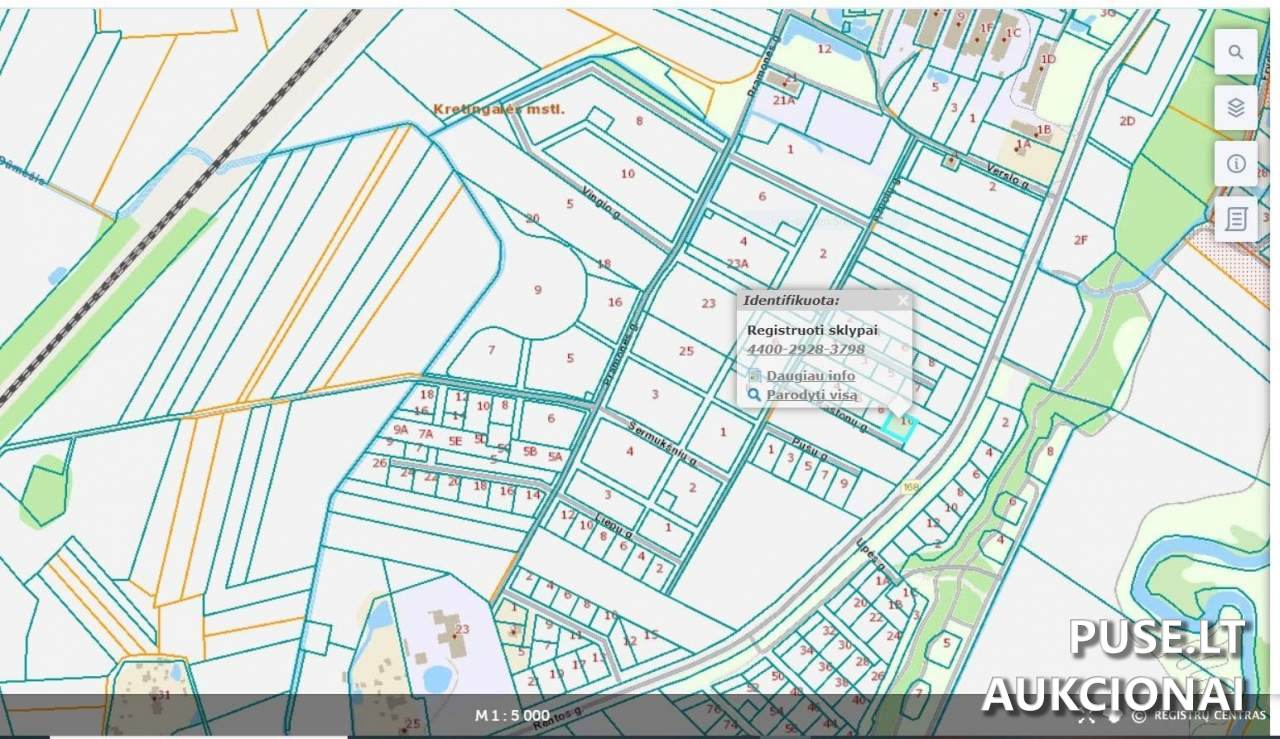
Task: Open the information tool button
Action: [x=1236, y=164]
